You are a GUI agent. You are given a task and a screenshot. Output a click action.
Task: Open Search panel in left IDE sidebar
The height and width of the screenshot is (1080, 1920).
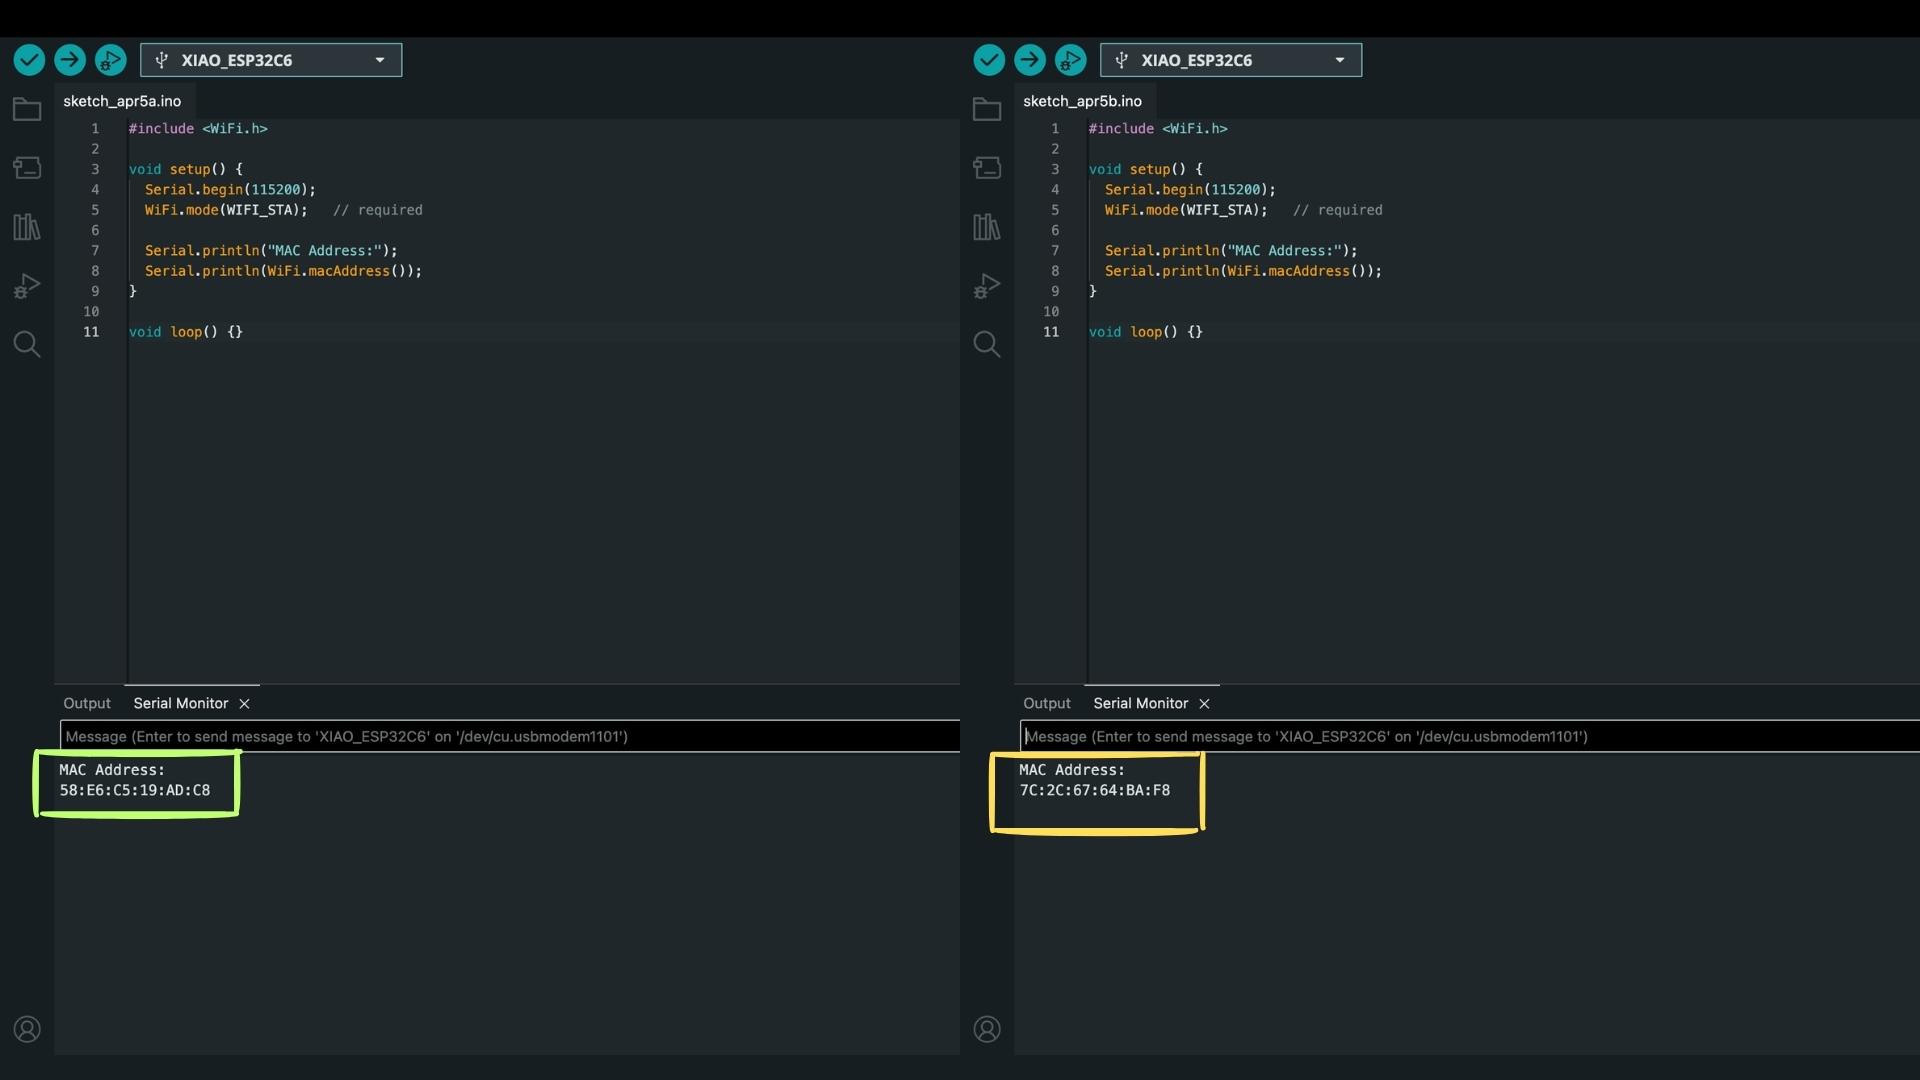pyautogui.click(x=27, y=344)
